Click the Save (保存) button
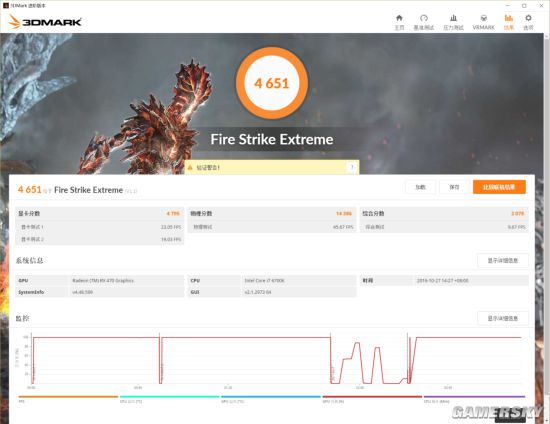 click(x=454, y=187)
